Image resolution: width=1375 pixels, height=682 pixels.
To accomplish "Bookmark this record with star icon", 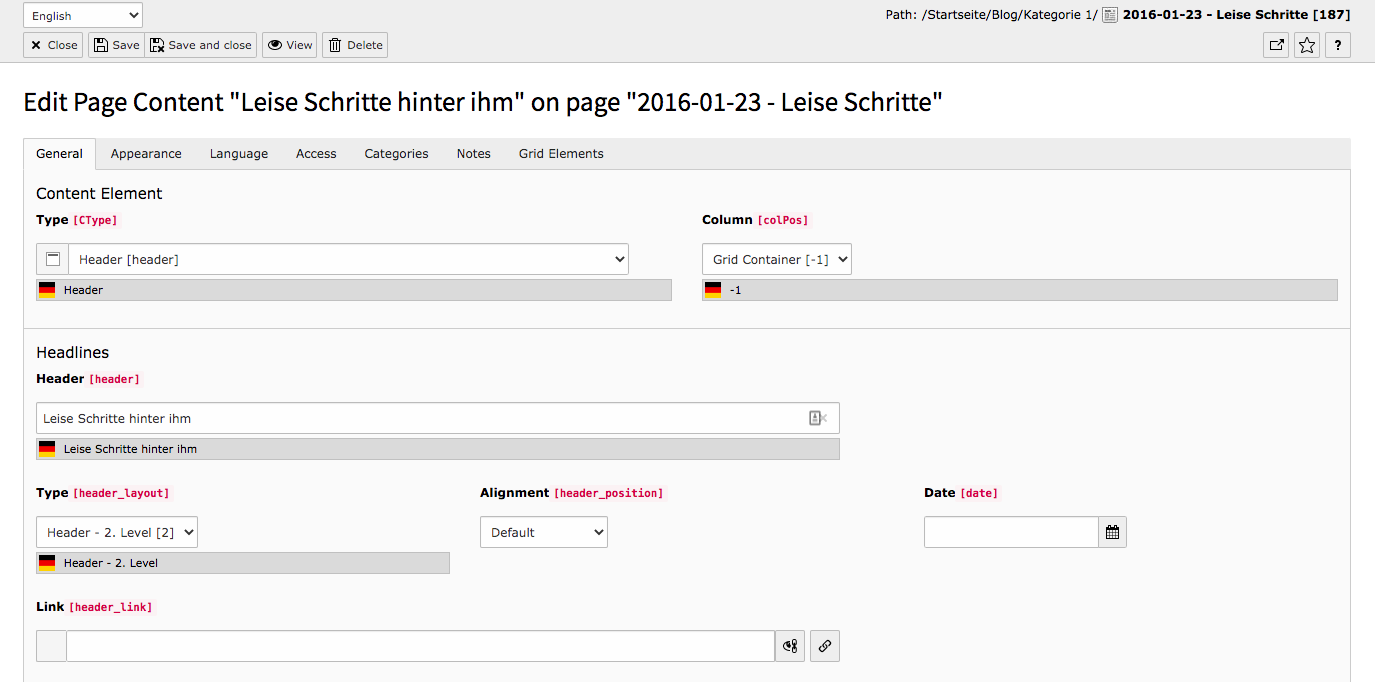I will [x=1306, y=45].
